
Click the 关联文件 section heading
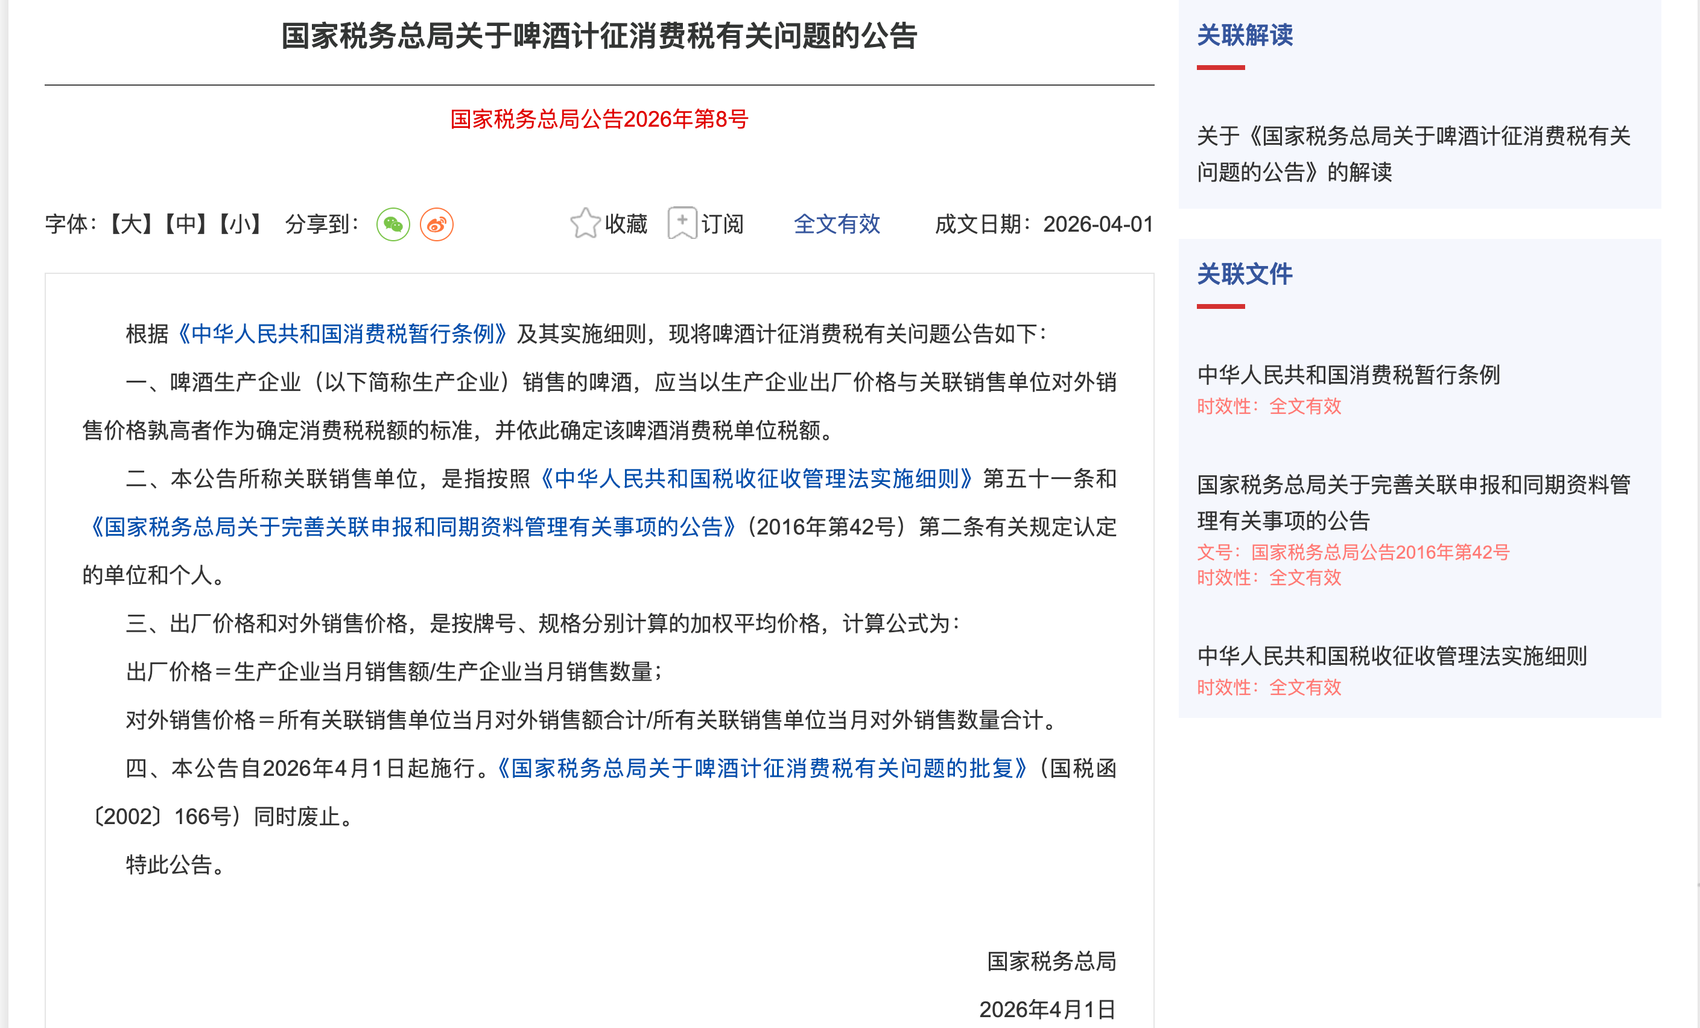pyautogui.click(x=1245, y=274)
